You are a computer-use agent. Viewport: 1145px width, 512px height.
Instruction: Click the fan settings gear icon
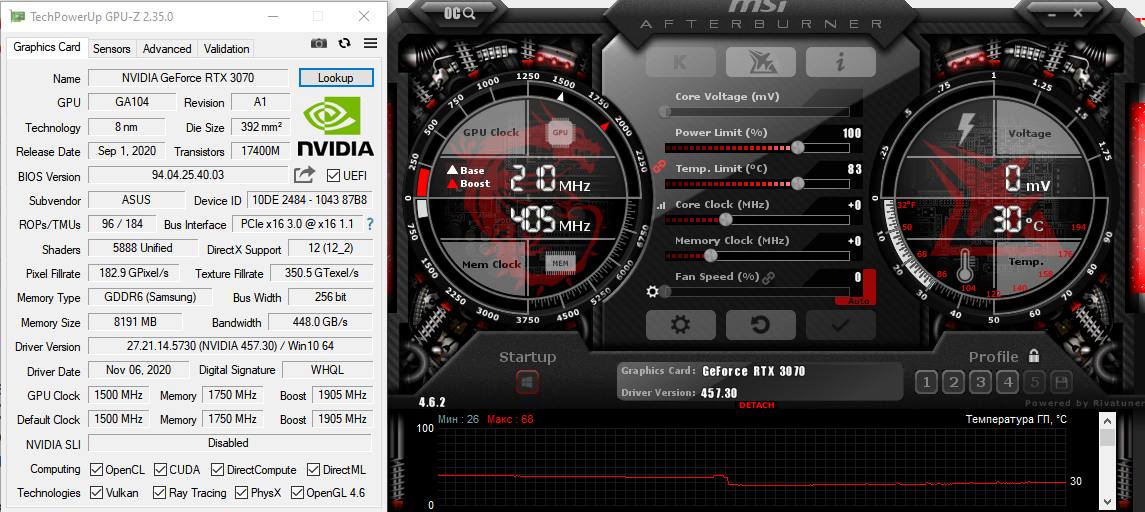653,292
